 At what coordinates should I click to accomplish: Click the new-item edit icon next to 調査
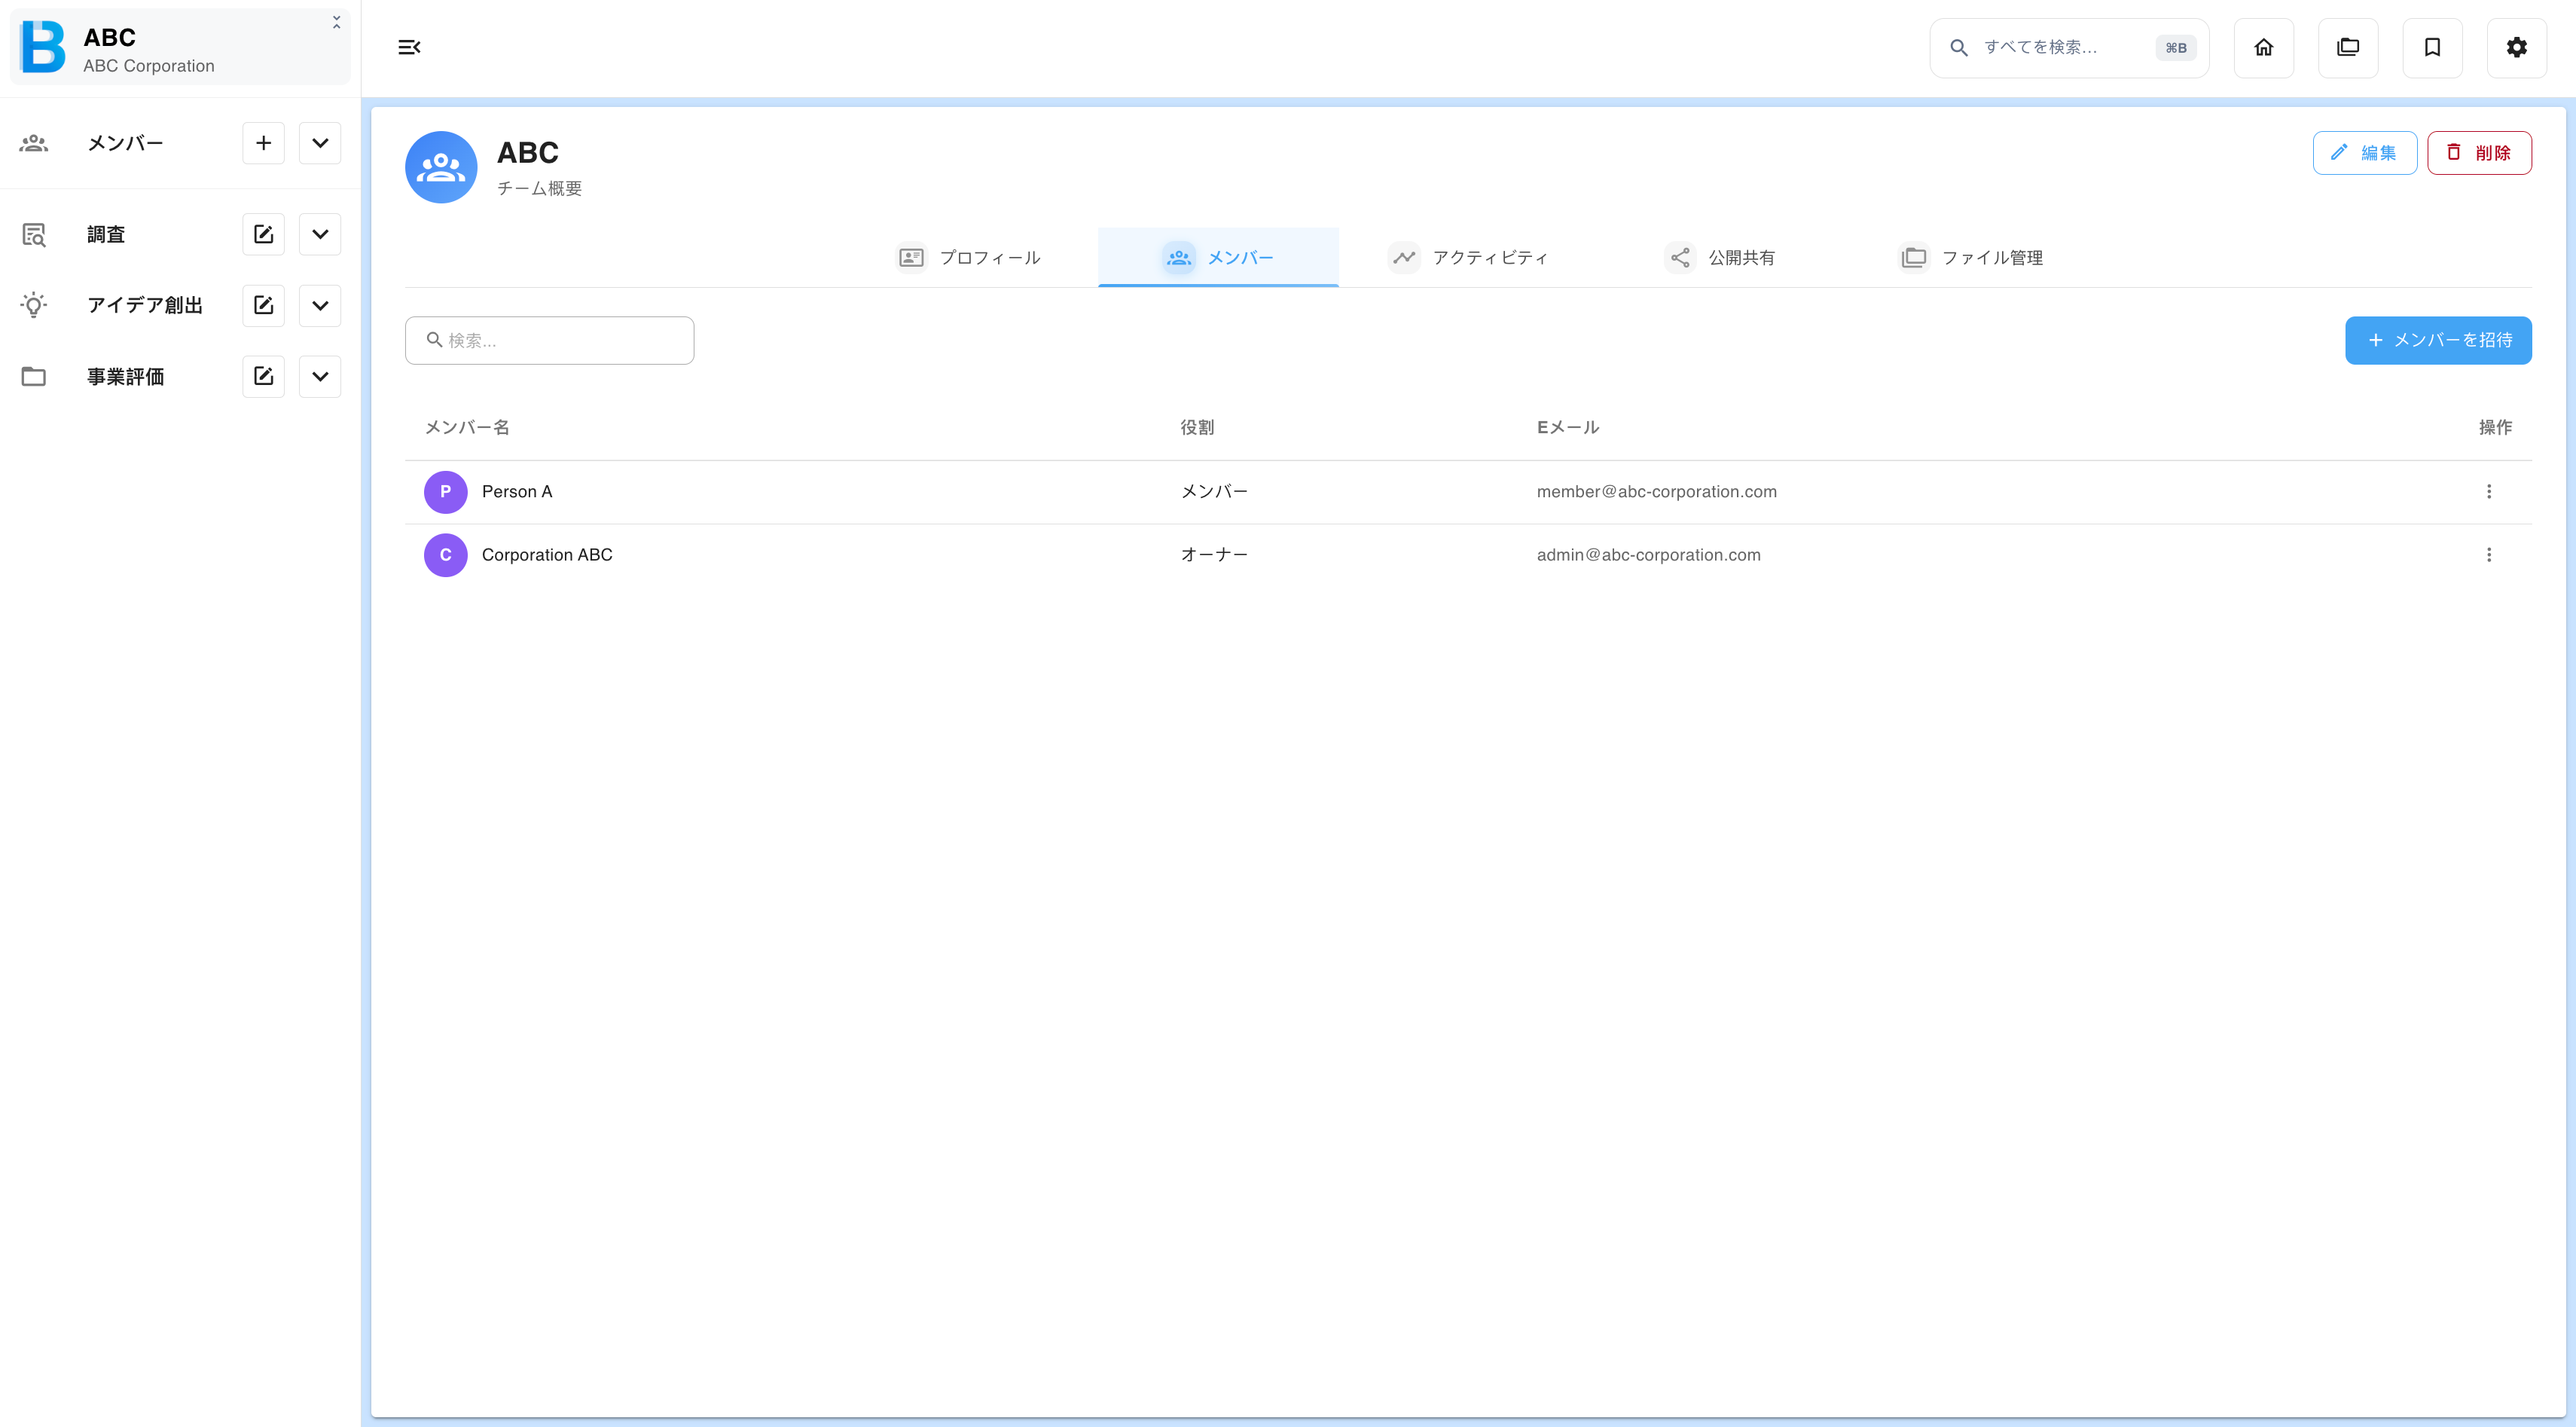264,234
